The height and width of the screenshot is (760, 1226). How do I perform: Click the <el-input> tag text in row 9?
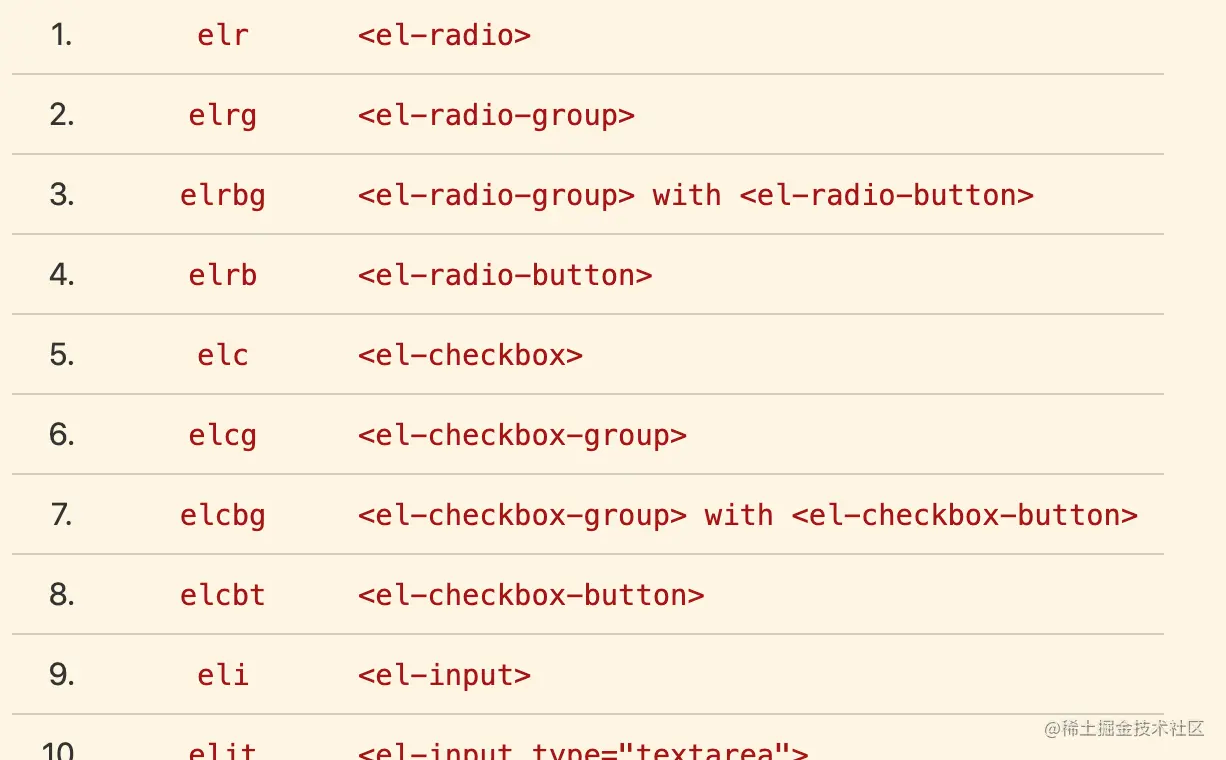click(444, 675)
